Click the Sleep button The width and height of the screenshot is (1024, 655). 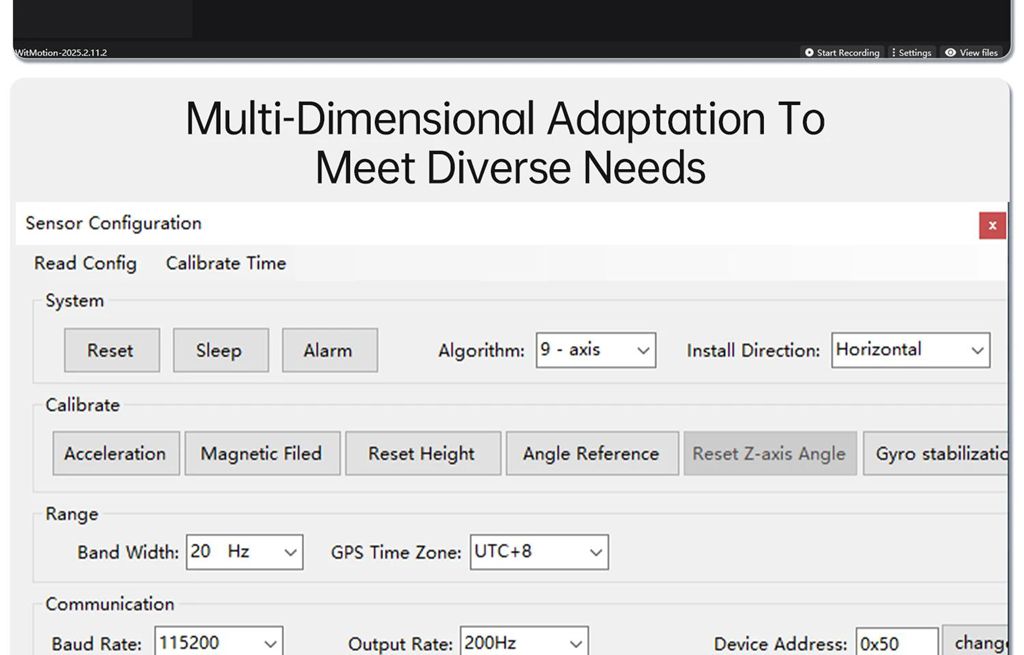(219, 350)
